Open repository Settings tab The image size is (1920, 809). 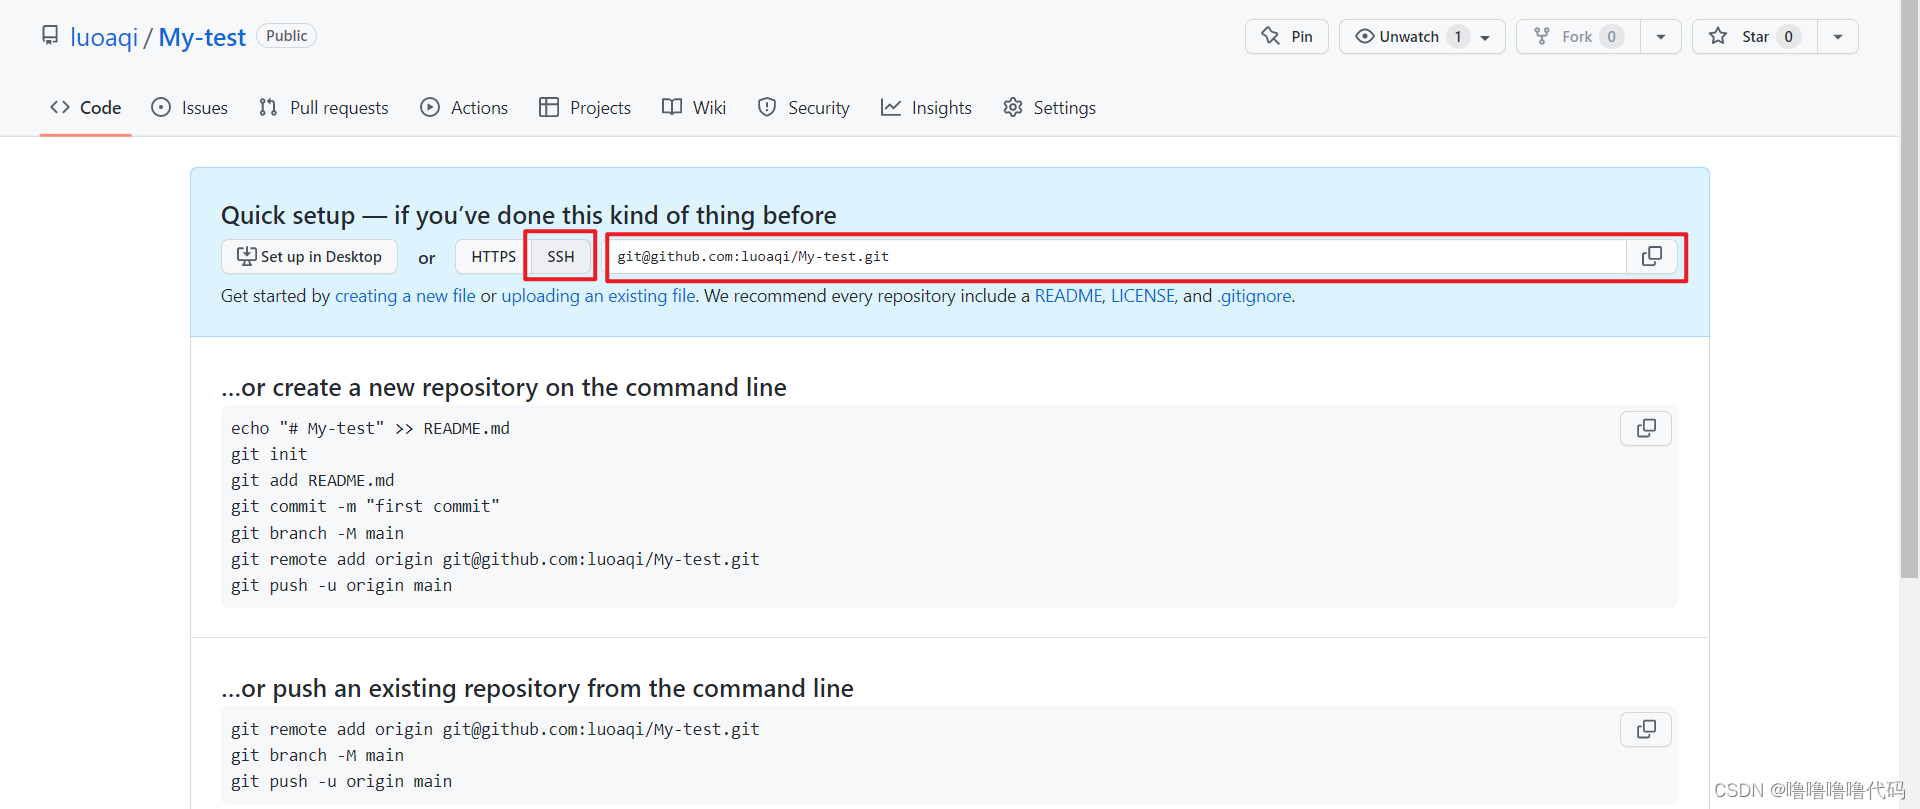pos(1049,107)
